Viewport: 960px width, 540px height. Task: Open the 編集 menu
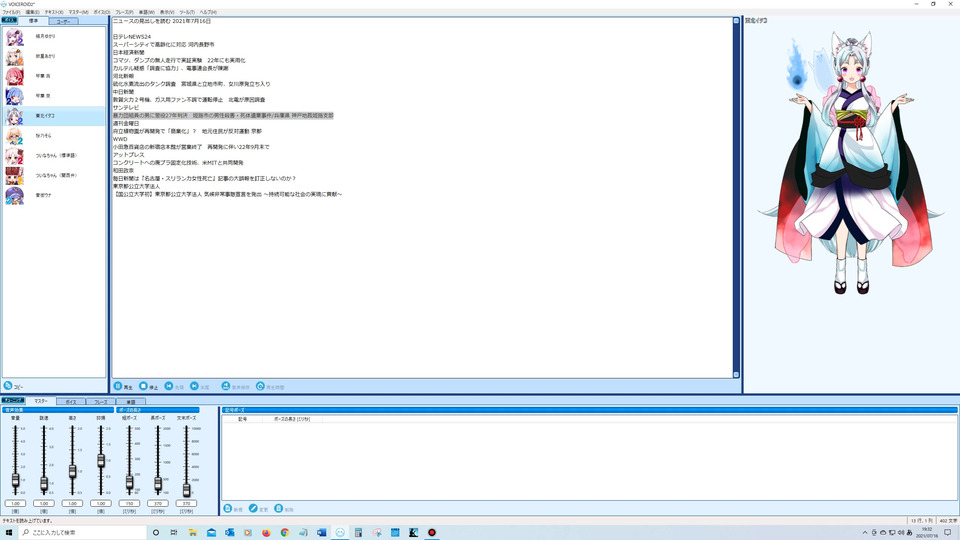tap(32, 12)
